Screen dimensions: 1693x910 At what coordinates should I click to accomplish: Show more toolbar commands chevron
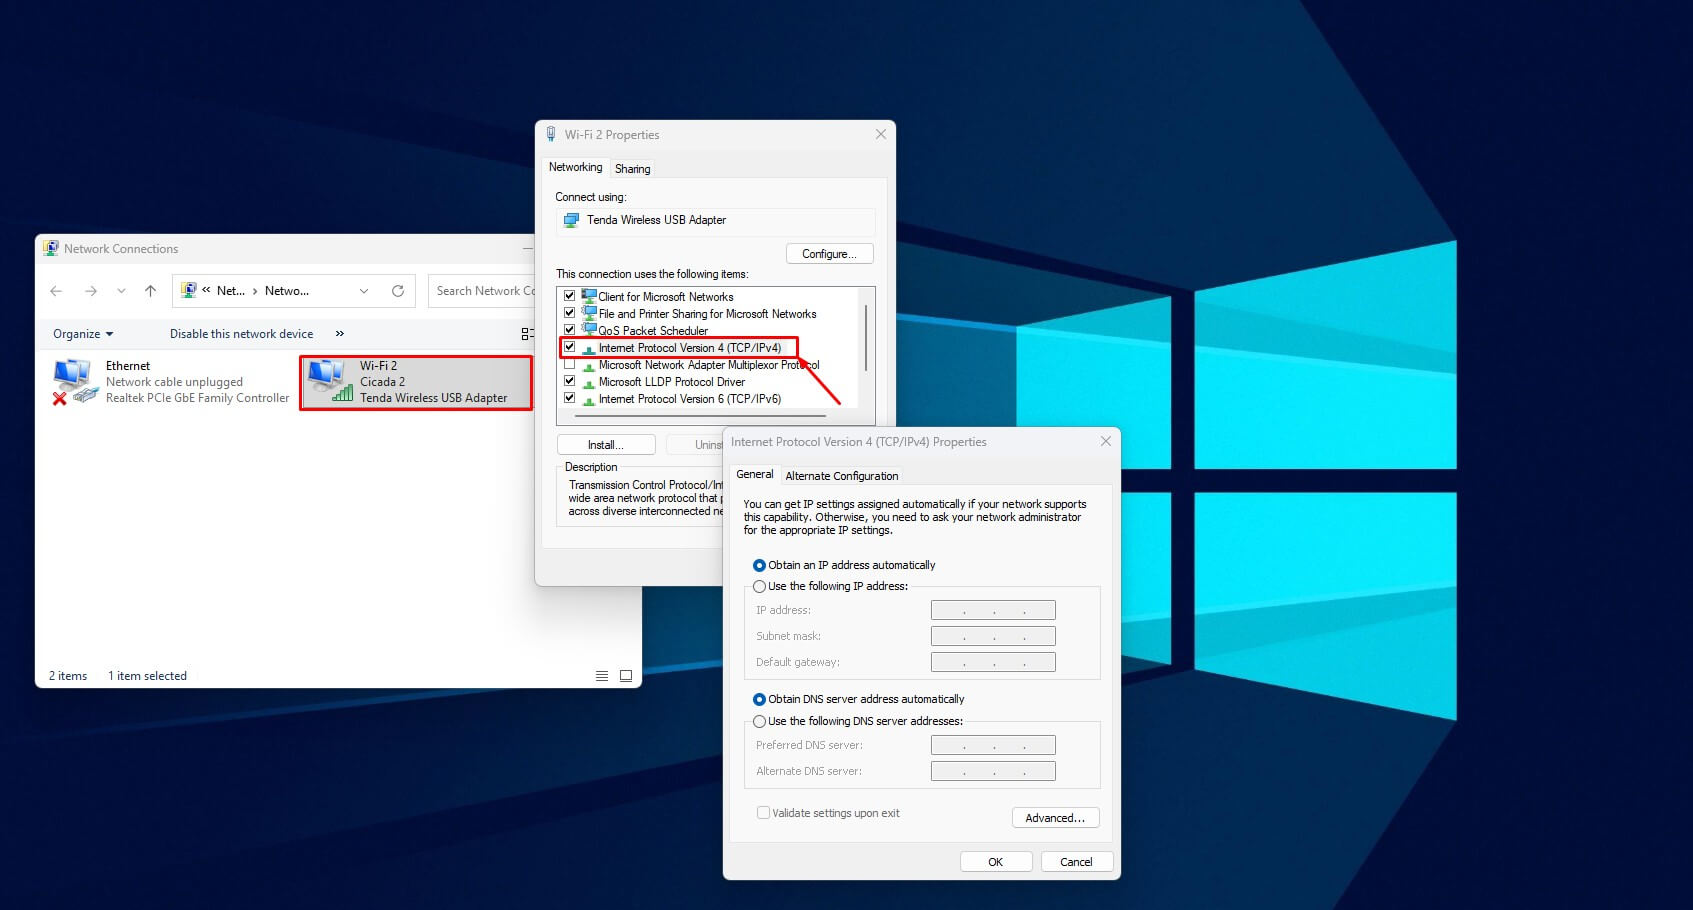pos(340,334)
